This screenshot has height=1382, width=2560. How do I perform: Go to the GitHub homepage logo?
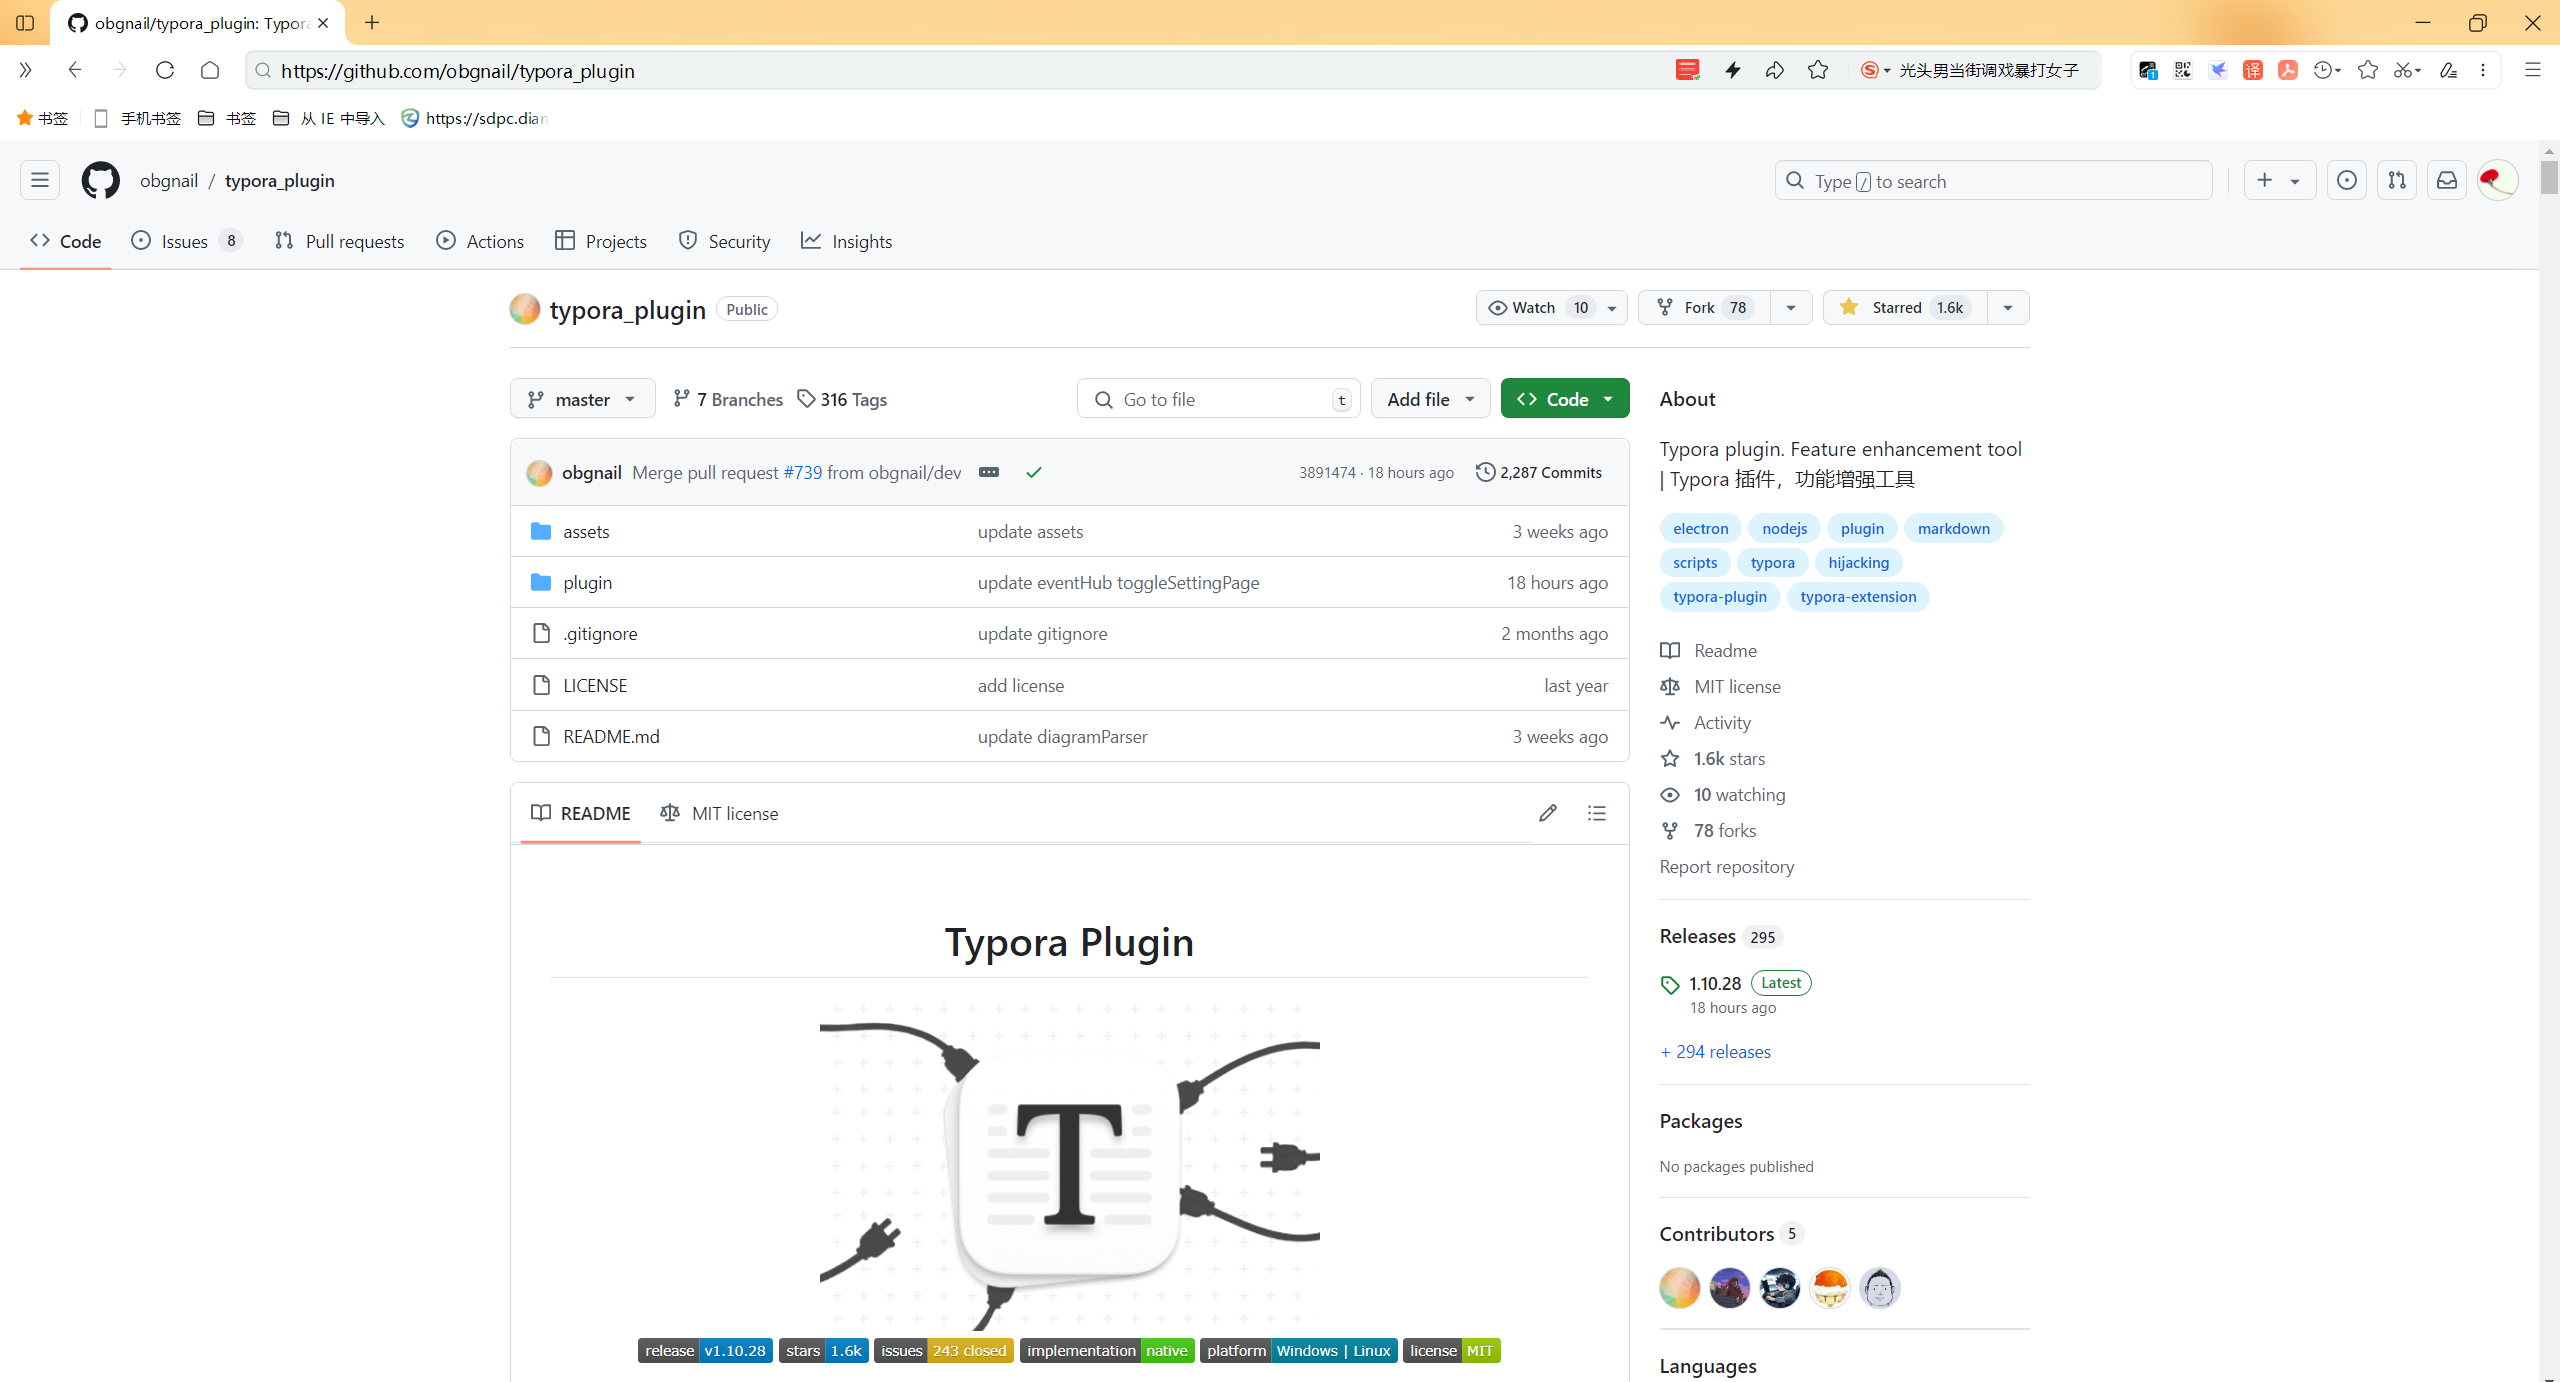[x=100, y=181]
